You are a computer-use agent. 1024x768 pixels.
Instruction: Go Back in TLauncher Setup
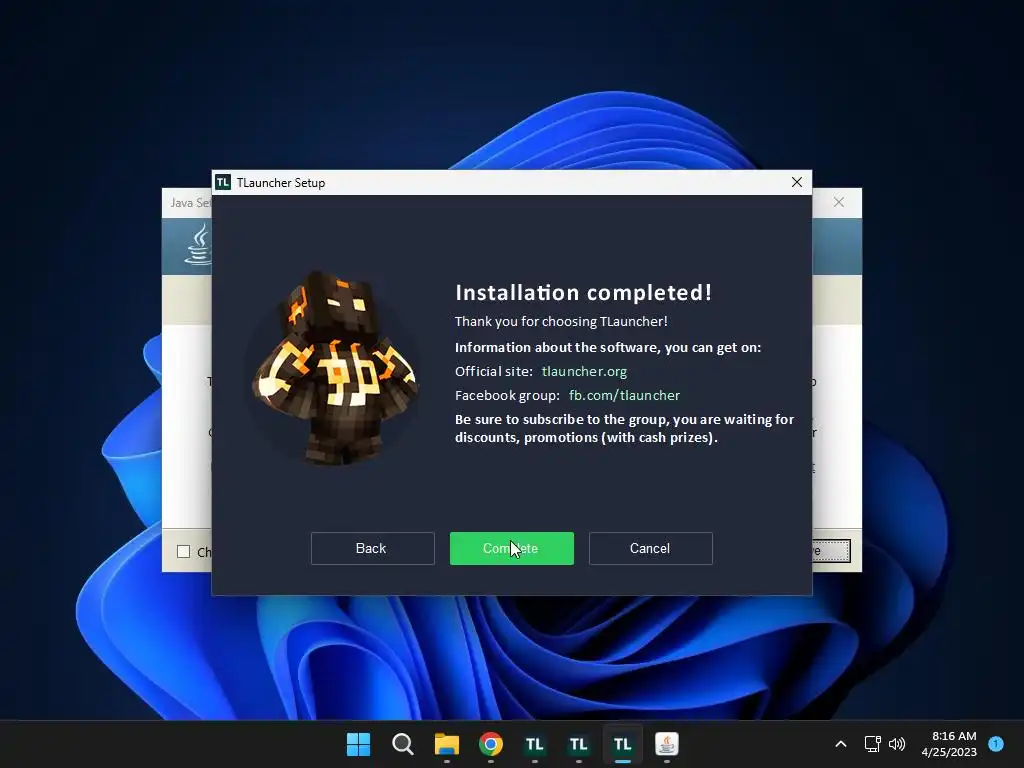click(372, 549)
